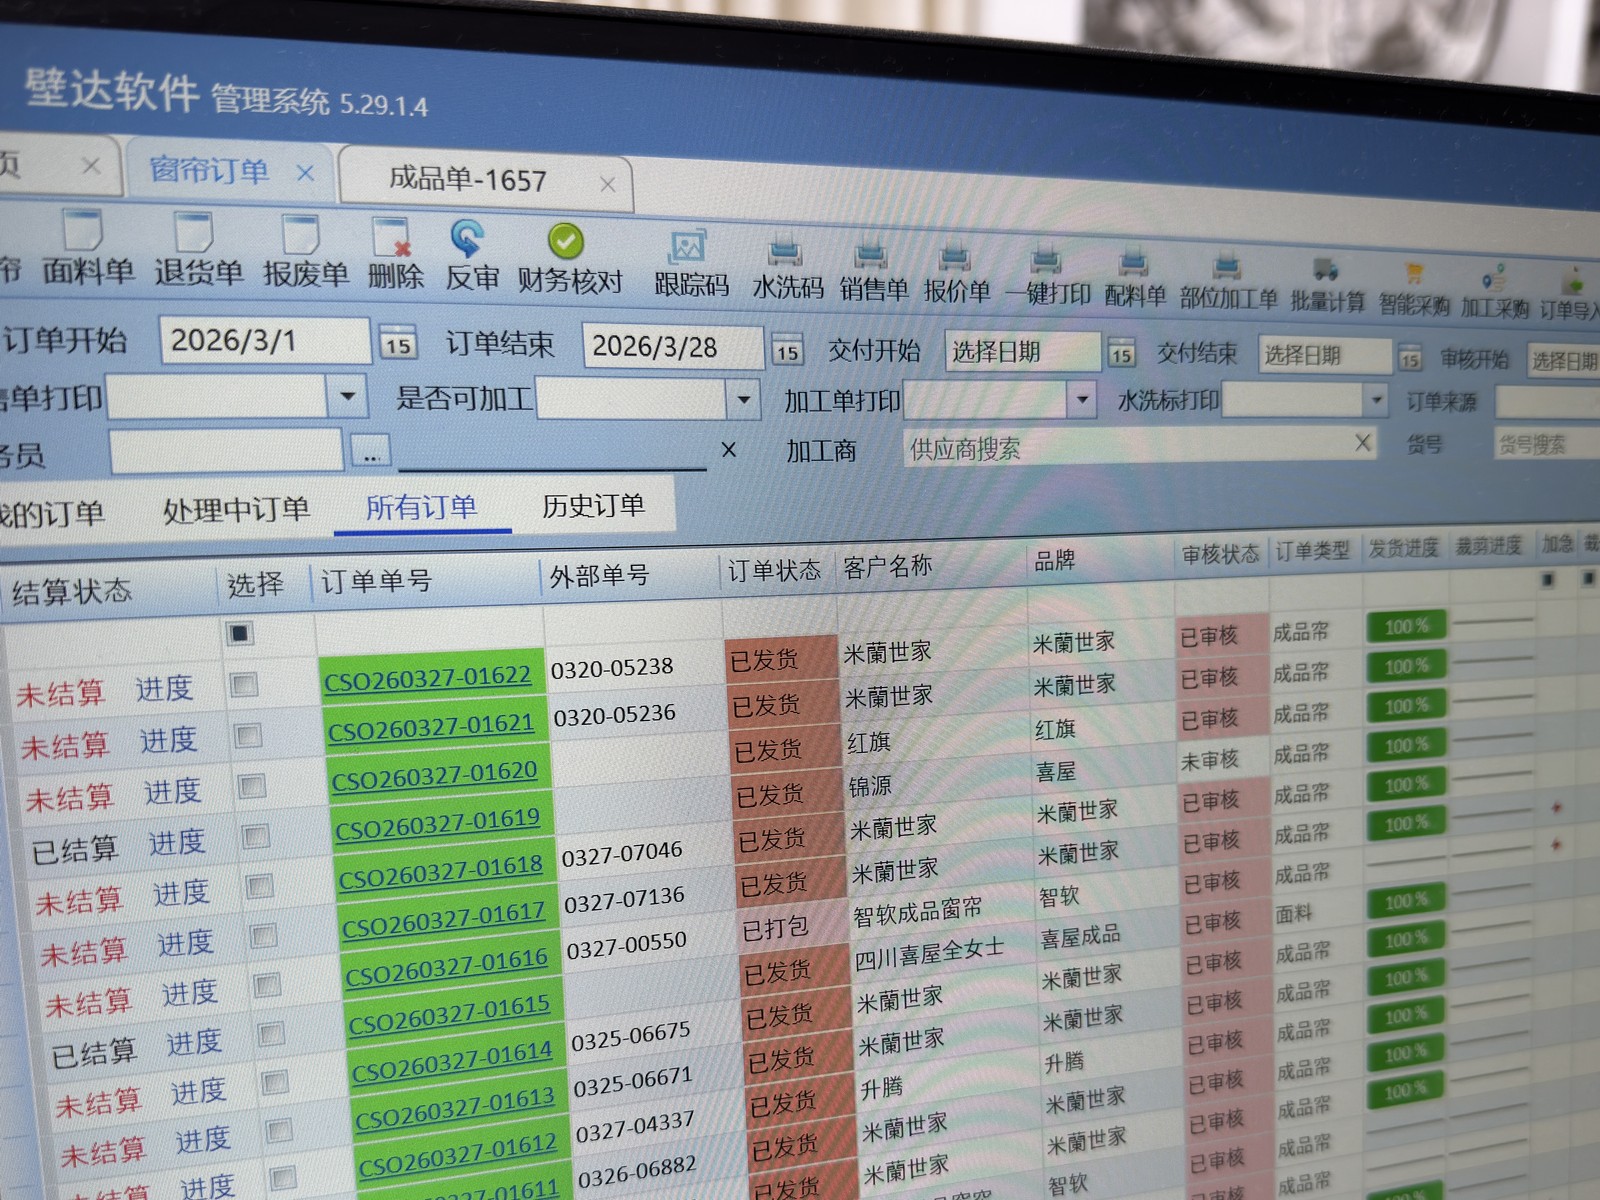Image resolution: width=1600 pixels, height=1200 pixels.
Task: Open the 所有订单 tab
Action: [x=421, y=507]
